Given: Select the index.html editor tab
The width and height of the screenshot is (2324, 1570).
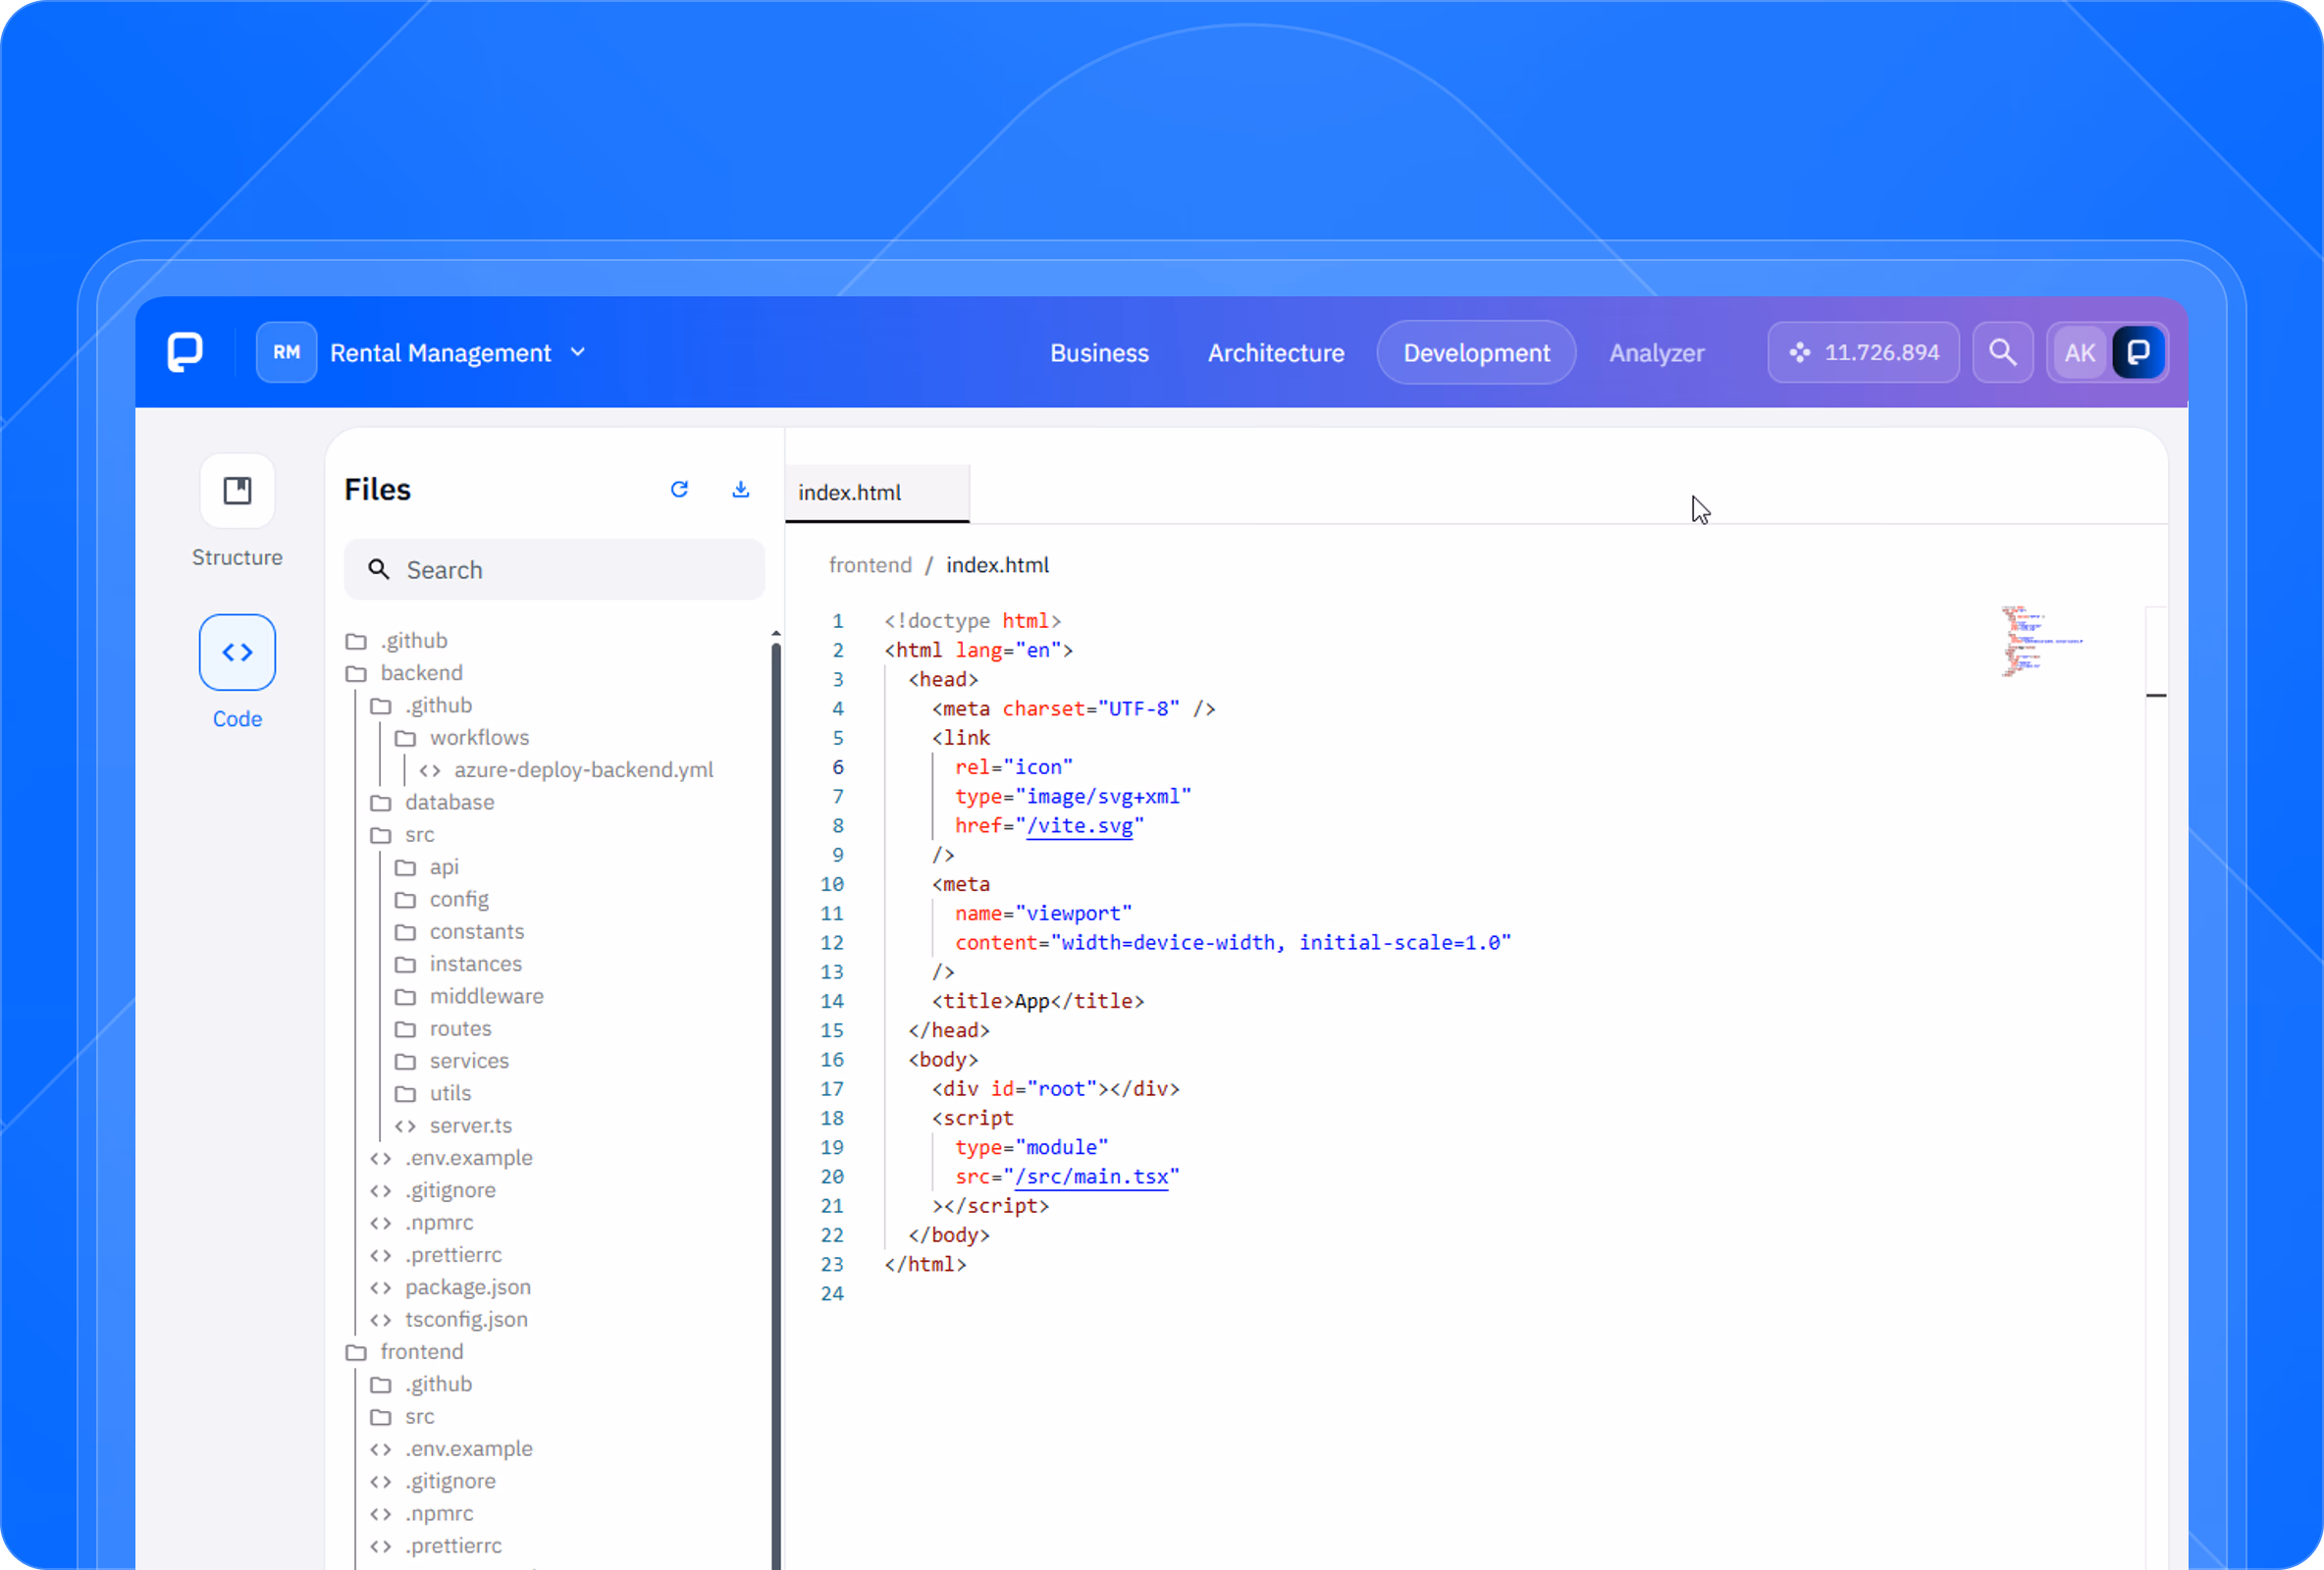Looking at the screenshot, I should [877, 492].
